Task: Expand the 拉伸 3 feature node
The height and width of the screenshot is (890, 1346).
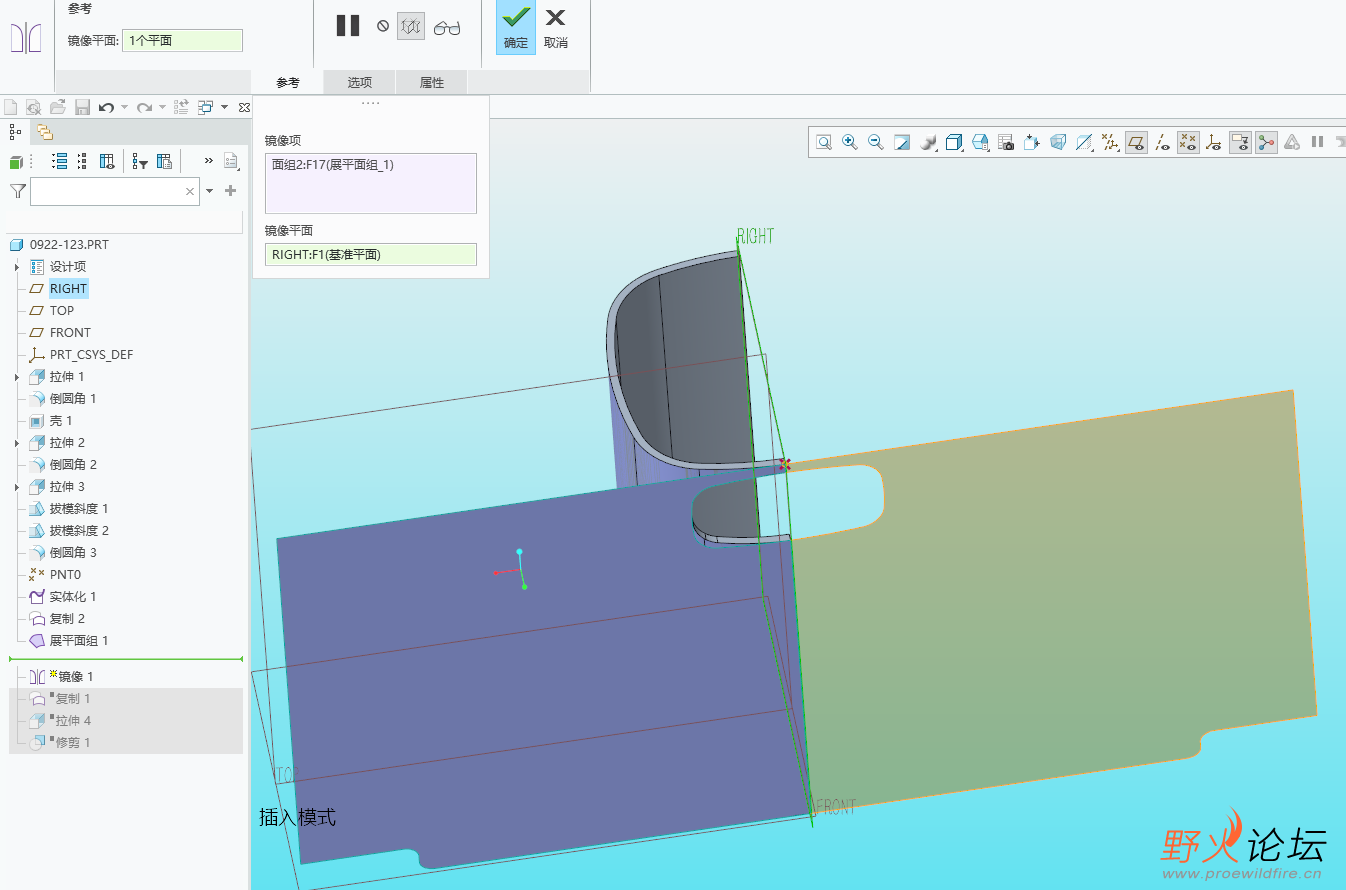Action: [17, 487]
